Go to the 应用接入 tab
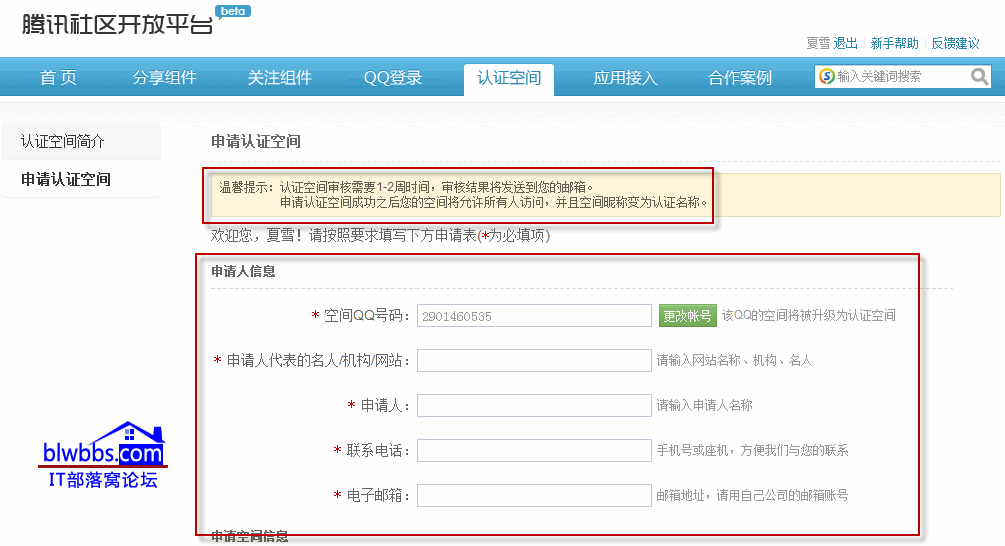Screen dimensions: 1005x546 (x=625, y=78)
